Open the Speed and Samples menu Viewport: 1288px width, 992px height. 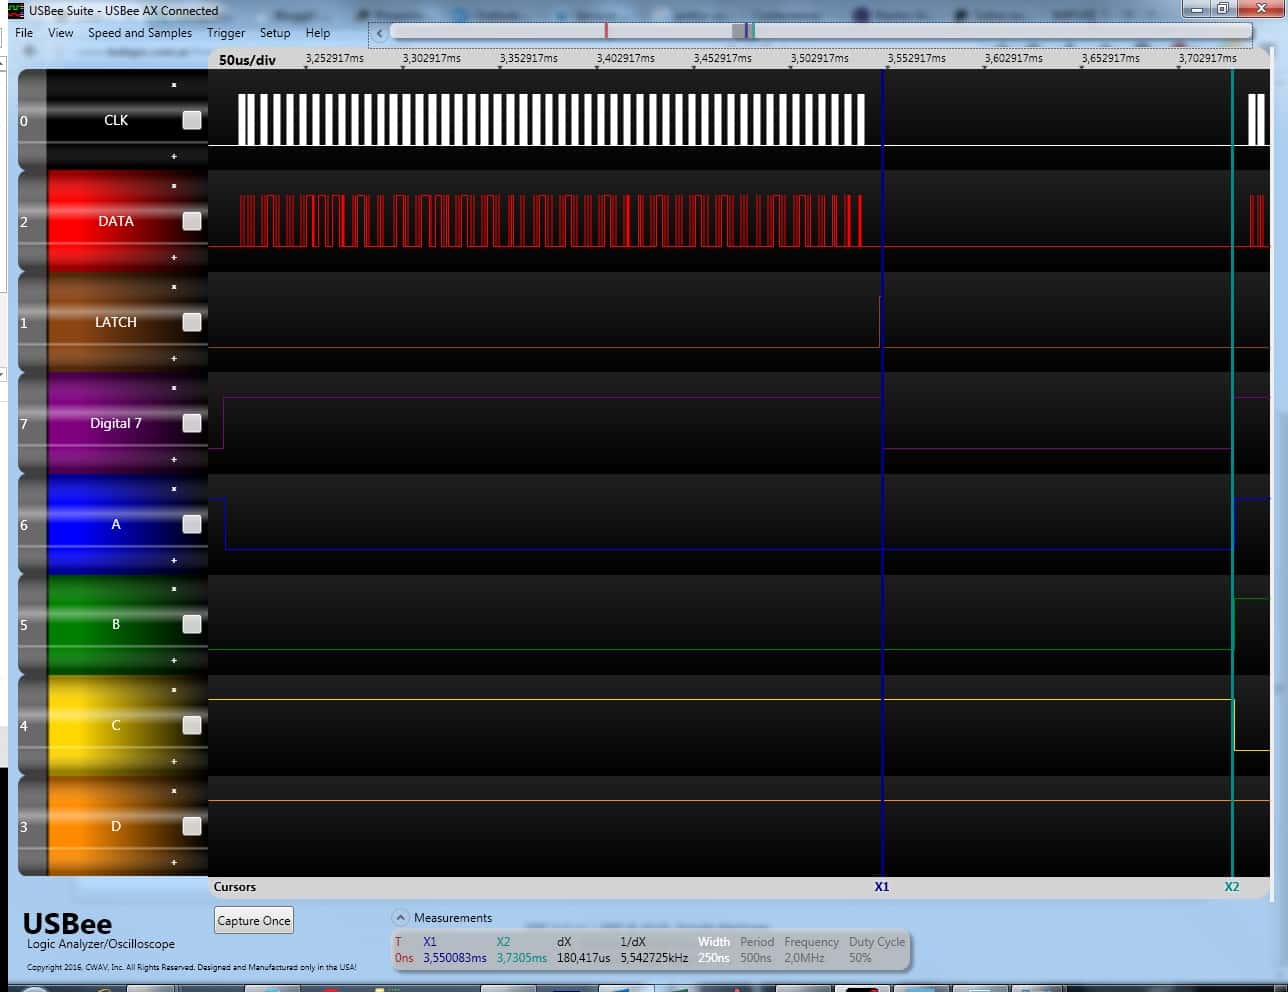point(140,33)
